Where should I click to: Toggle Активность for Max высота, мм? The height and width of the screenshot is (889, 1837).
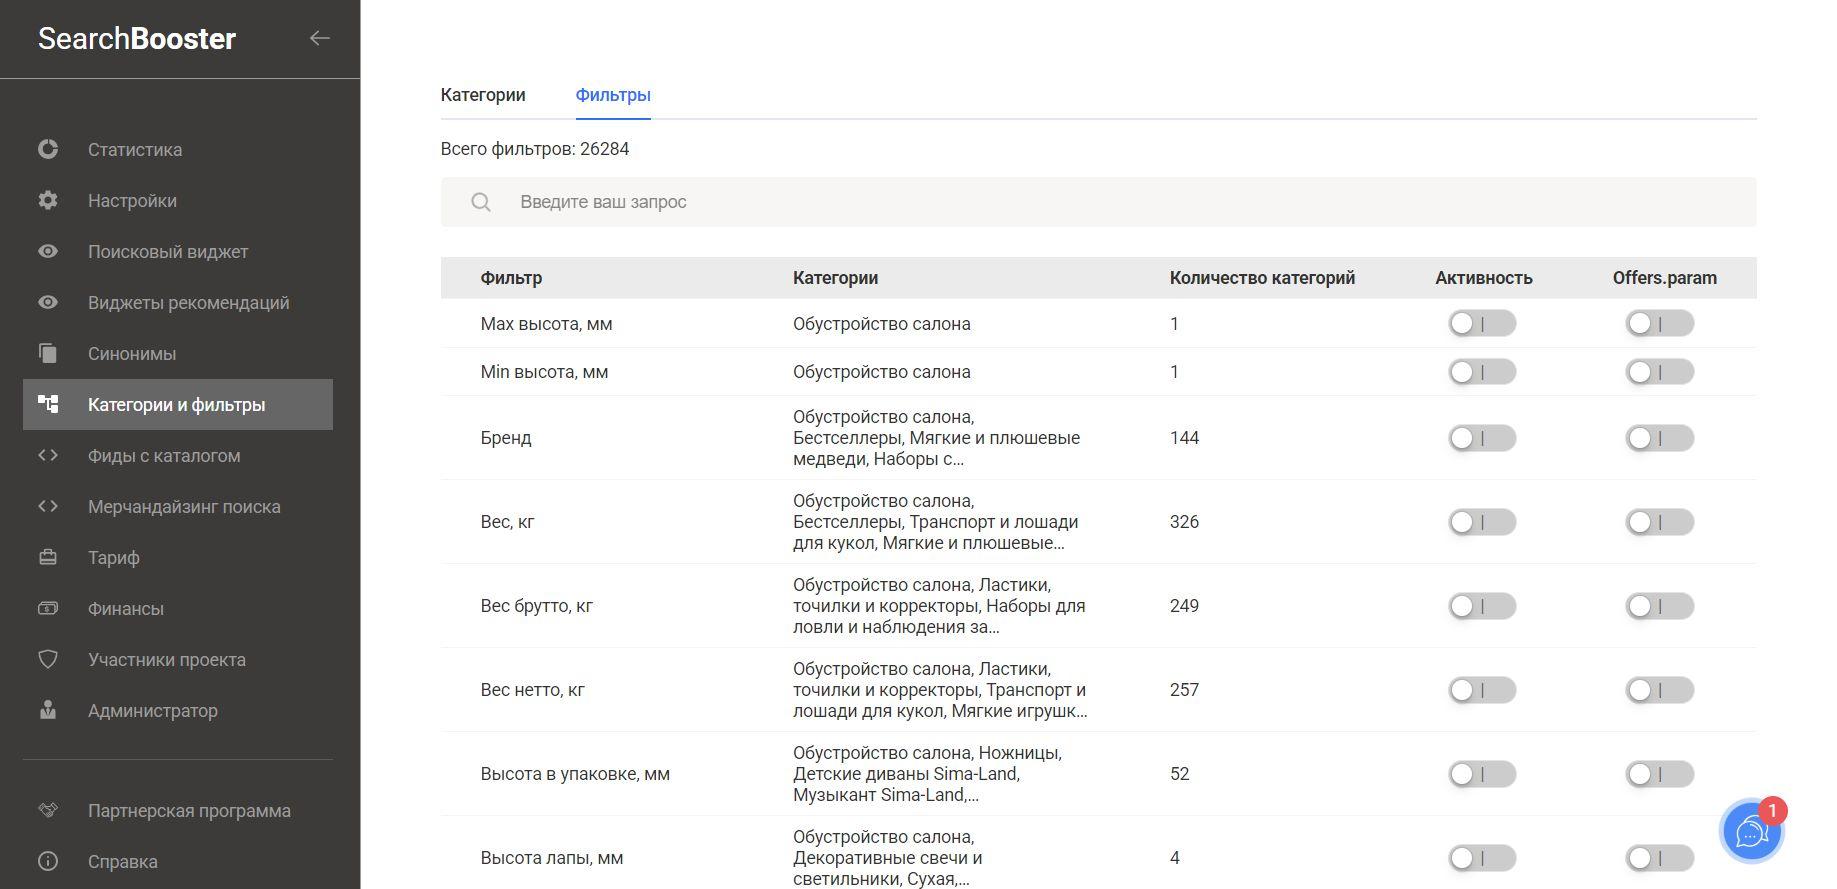(x=1482, y=323)
